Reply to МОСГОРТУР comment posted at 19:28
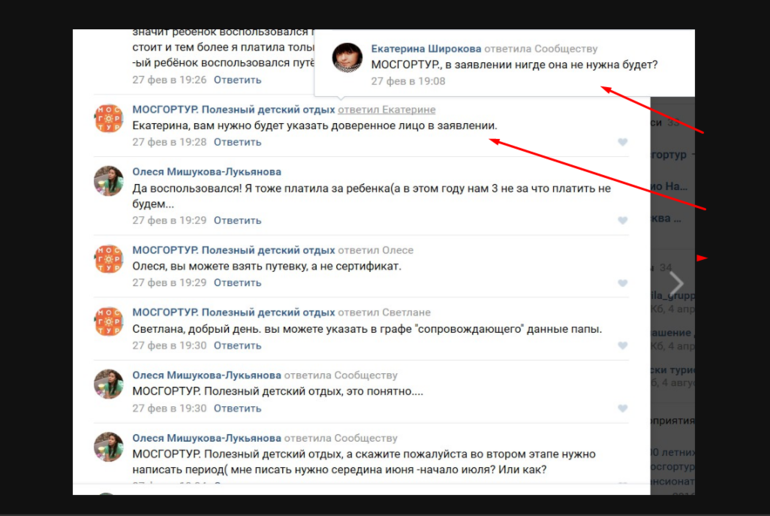770x516 pixels. point(237,142)
